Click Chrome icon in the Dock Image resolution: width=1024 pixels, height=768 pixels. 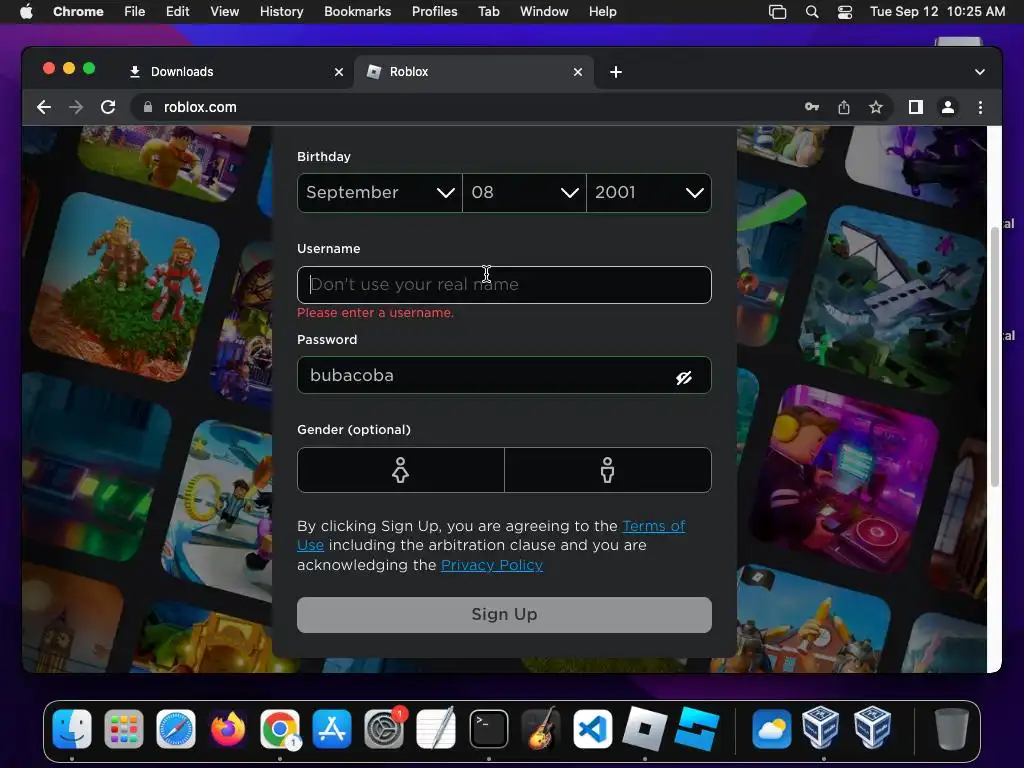point(280,729)
